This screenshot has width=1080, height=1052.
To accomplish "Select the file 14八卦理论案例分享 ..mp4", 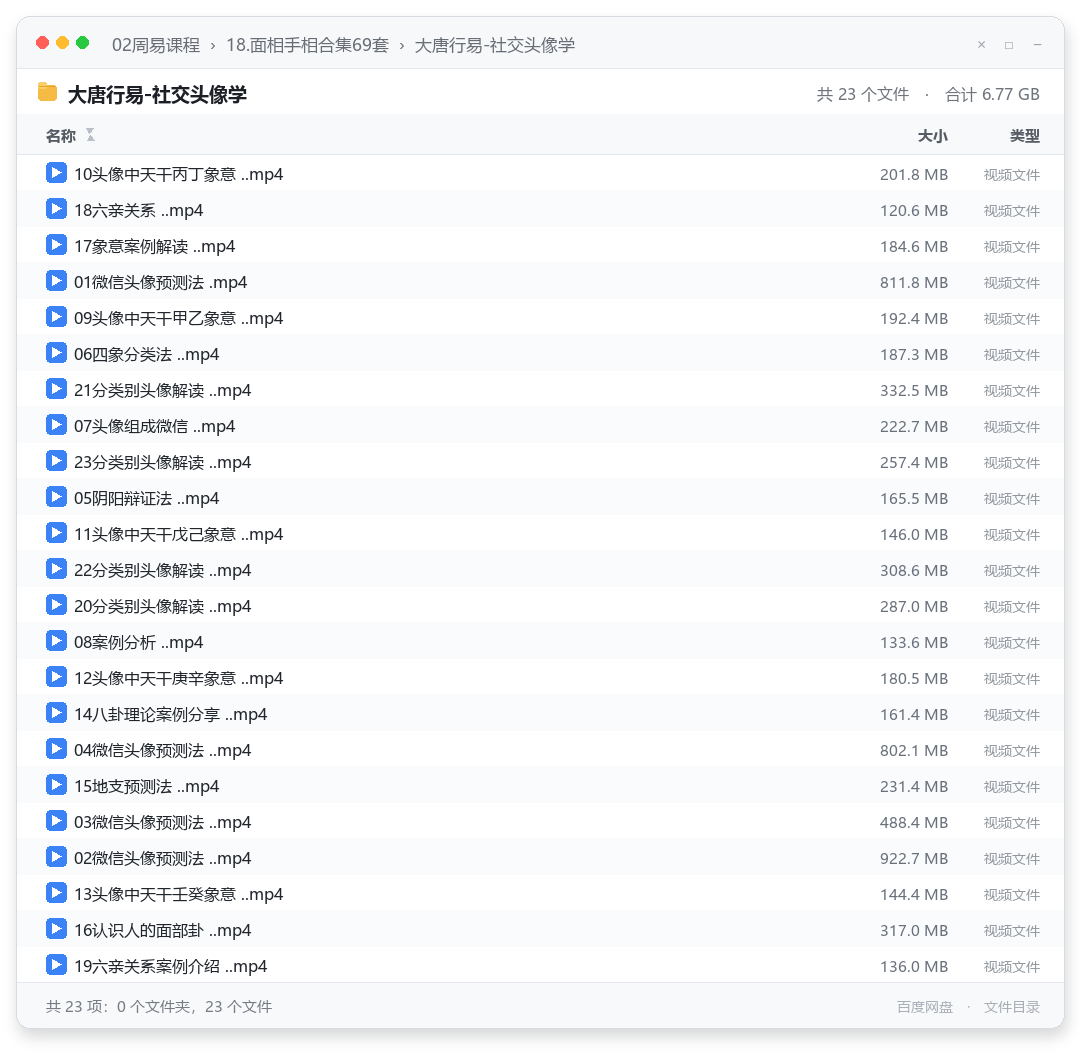I will click(x=540, y=714).
